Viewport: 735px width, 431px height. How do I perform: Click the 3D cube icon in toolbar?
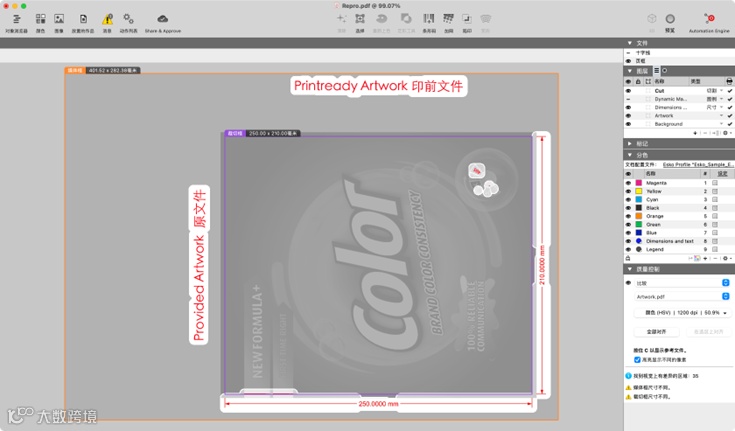pyautogui.click(x=652, y=19)
